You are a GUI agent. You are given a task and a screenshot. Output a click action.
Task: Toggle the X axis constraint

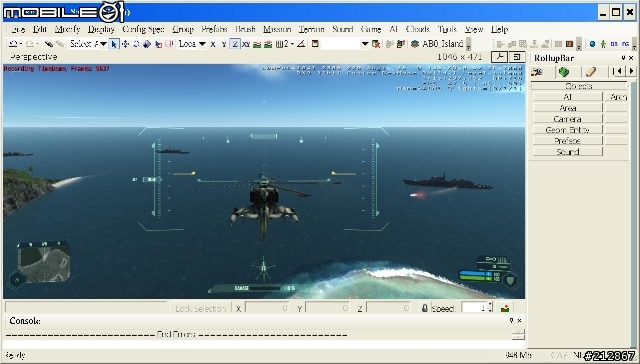(x=213, y=44)
